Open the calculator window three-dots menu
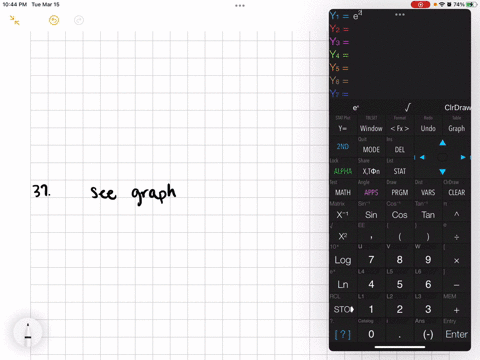 point(400,15)
